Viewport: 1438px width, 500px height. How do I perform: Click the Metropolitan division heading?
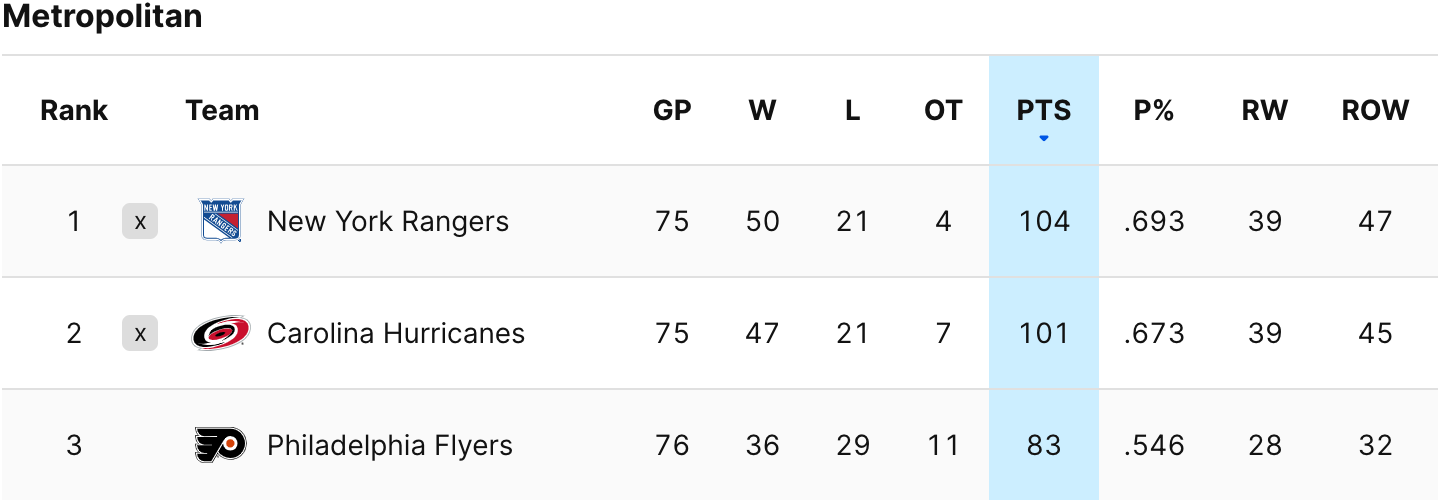102,17
